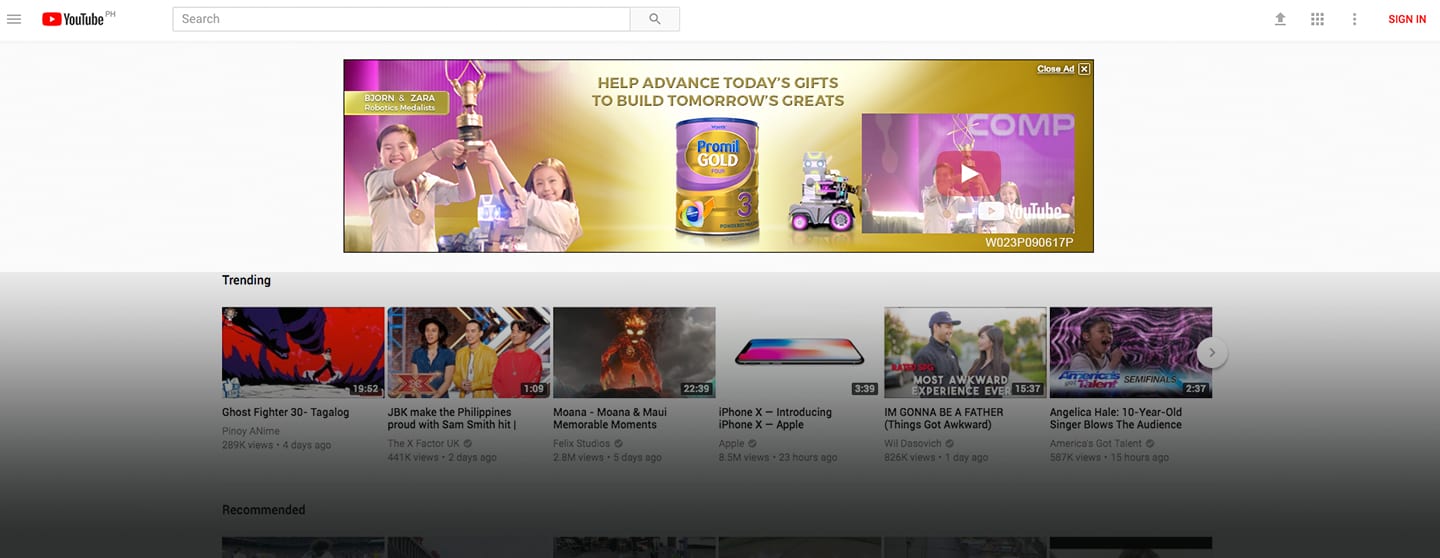The width and height of the screenshot is (1440, 558).
Task: Open Apple channel link
Action: [732, 443]
